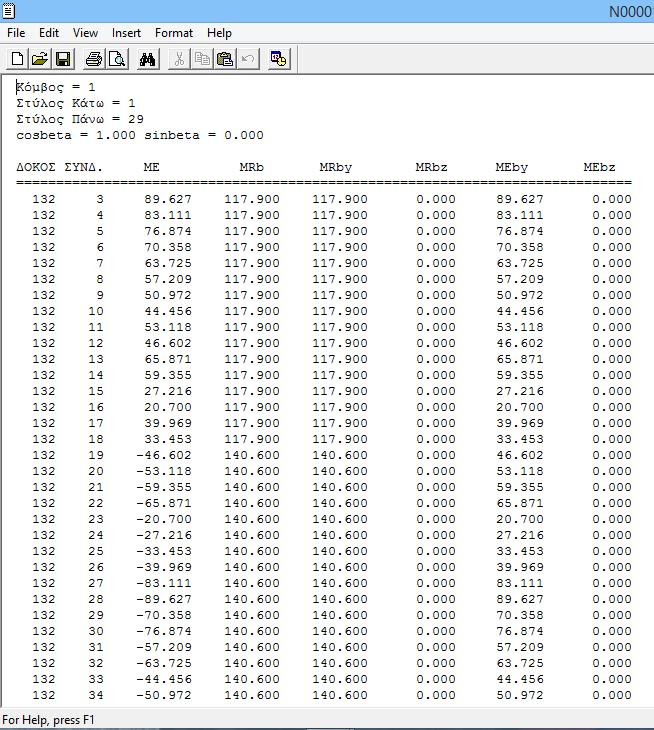This screenshot has width=654, height=730.
Task: Click ME value 27.216 in row 15
Action: pos(168,391)
